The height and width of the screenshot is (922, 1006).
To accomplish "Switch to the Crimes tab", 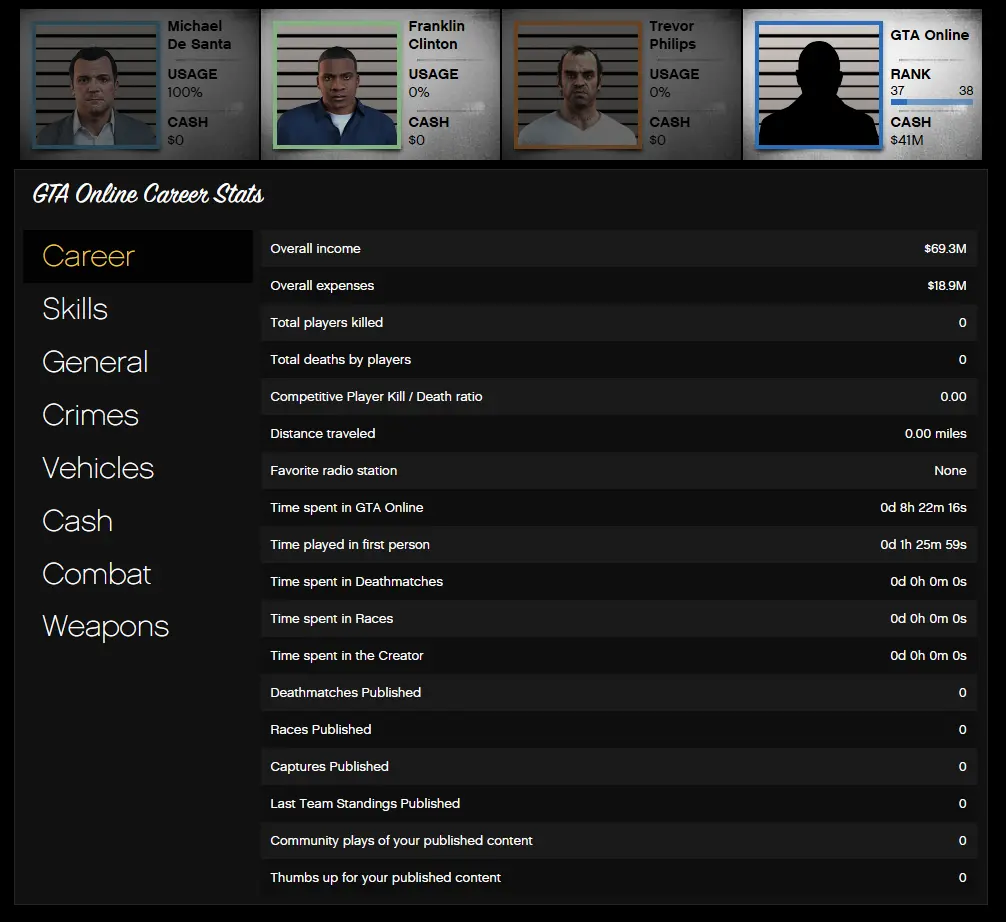I will click(90, 414).
